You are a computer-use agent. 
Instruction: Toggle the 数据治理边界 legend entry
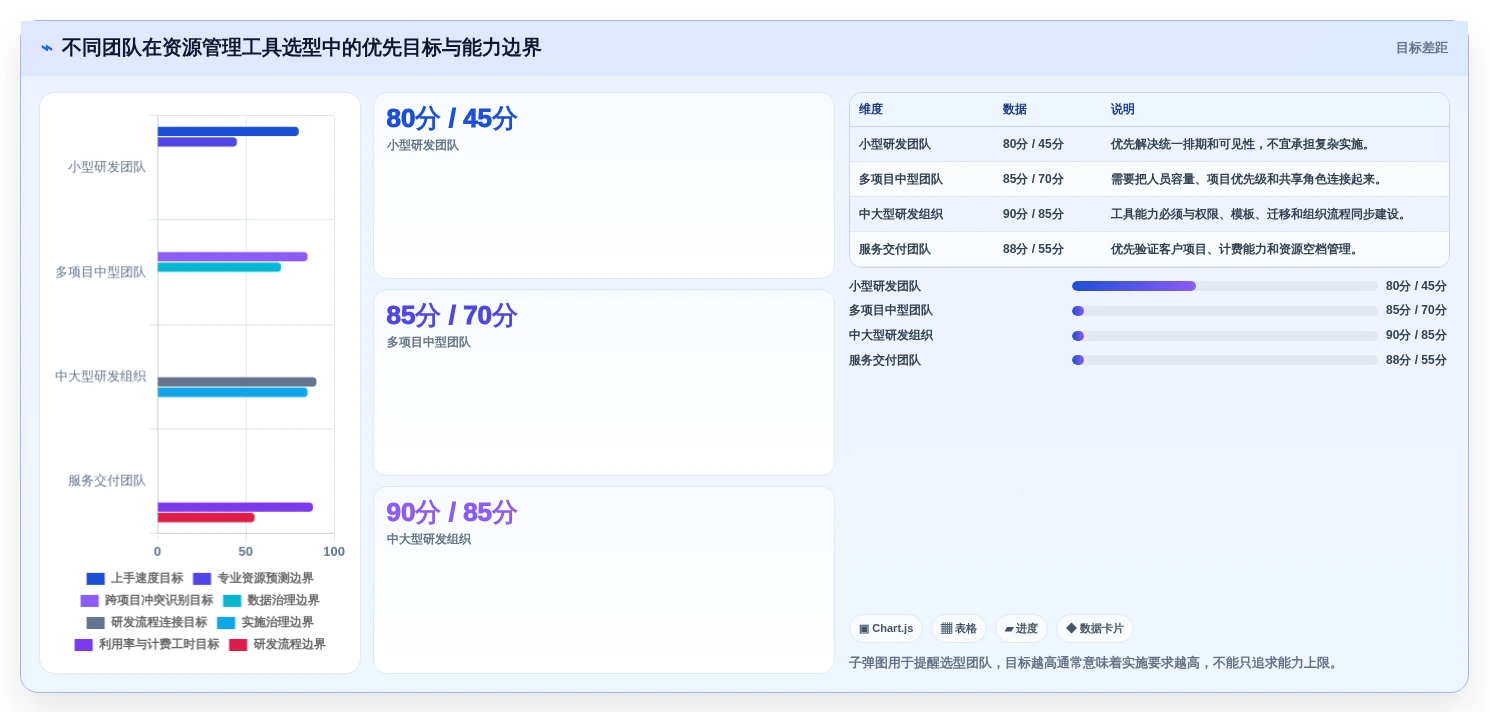pyautogui.click(x=271, y=601)
